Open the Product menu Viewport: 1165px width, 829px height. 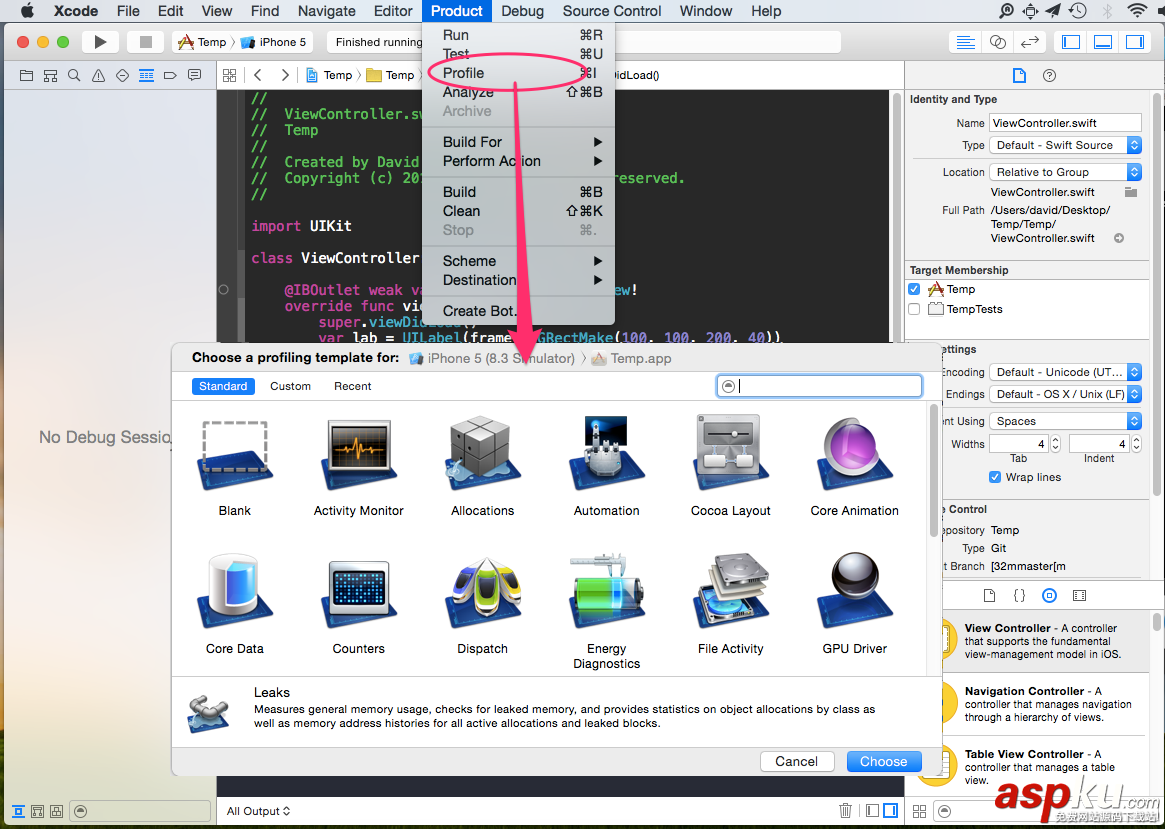(456, 11)
